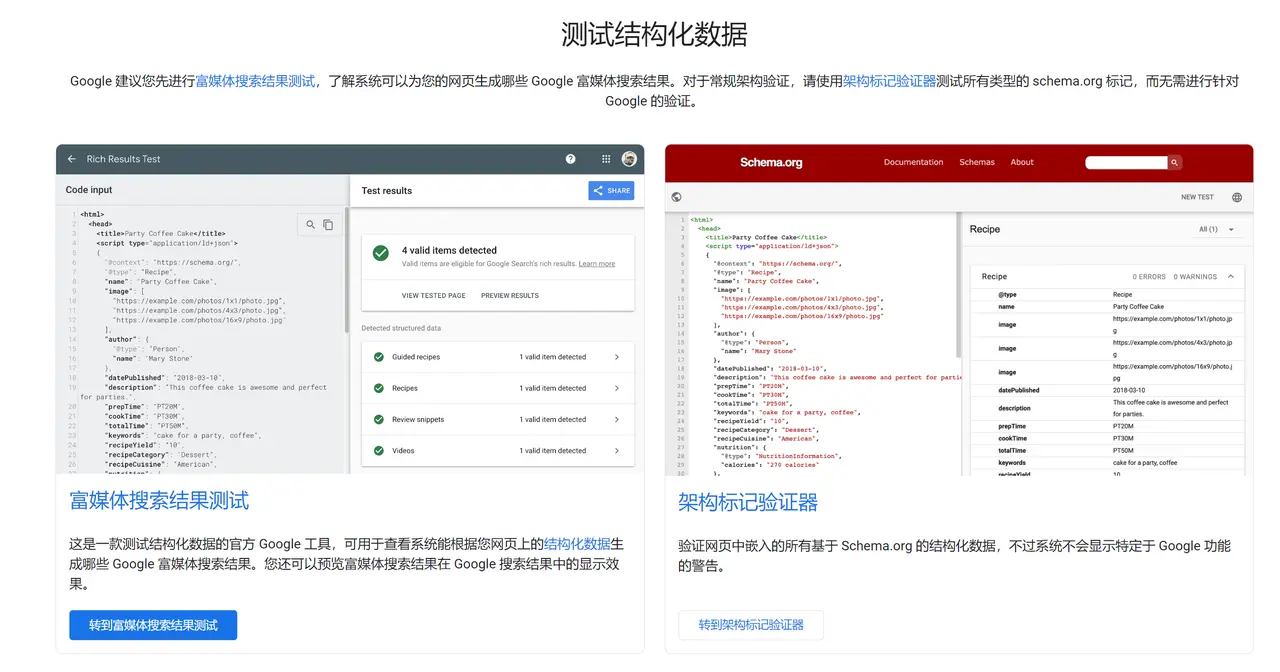Click the 测试结构化数据 page heading
Screen dimensions: 1280x672
(x=654, y=35)
